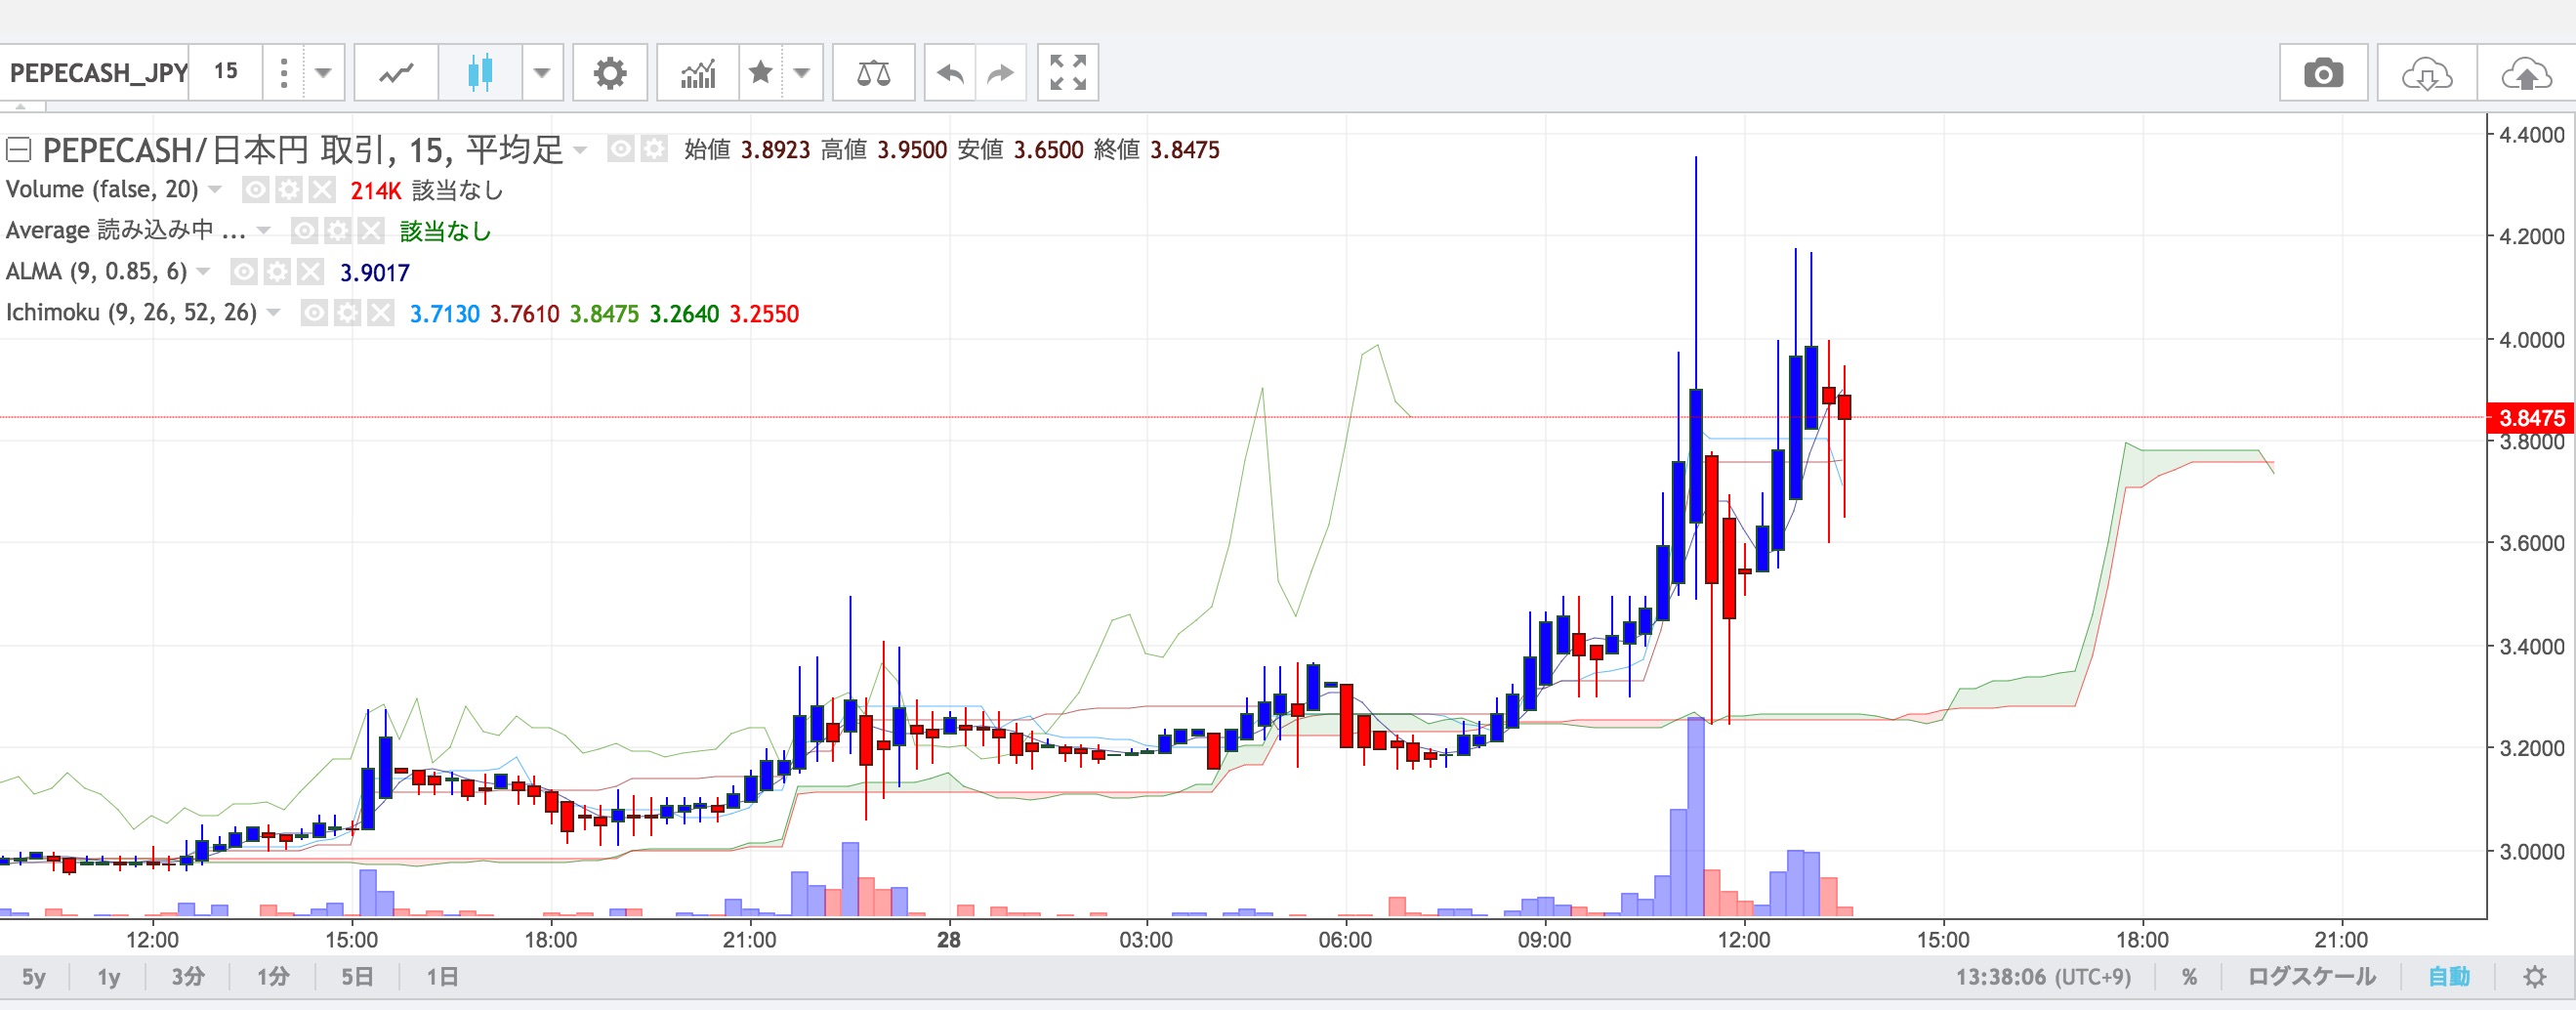2576x1010 pixels.
Task: Open dropdown next to 平均足 title
Action: (580, 151)
